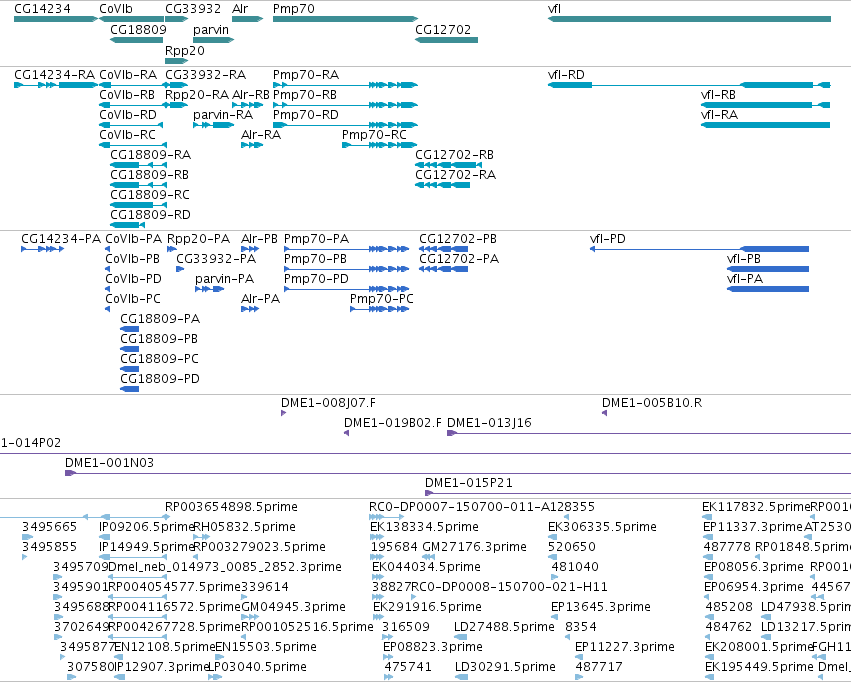Select the DME1-015P21 clone start
The image size is (851, 682).
(x=429, y=493)
